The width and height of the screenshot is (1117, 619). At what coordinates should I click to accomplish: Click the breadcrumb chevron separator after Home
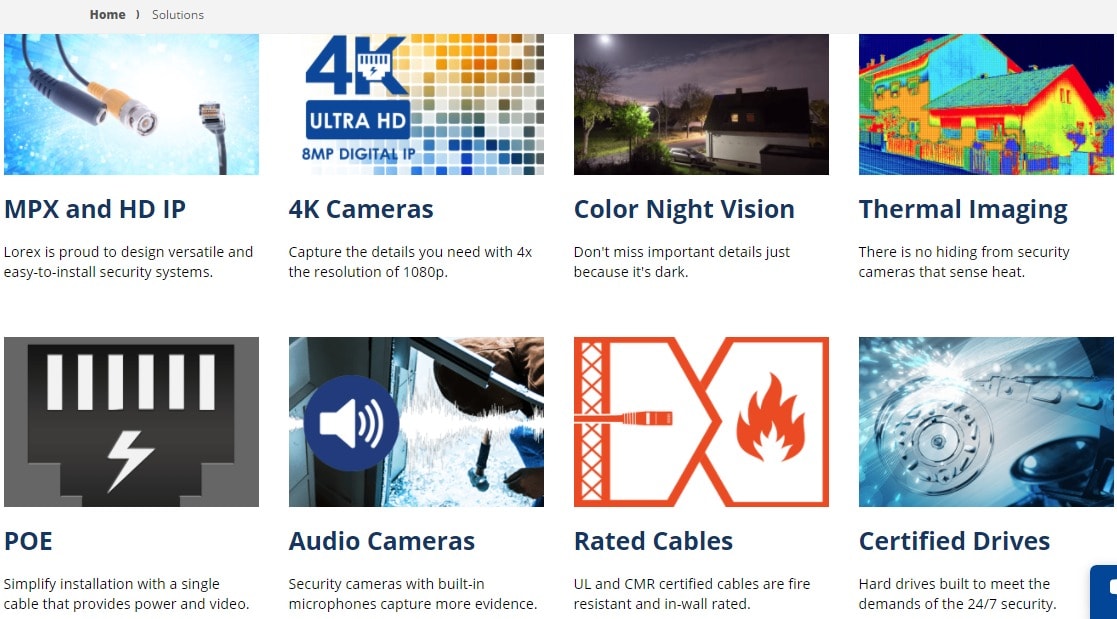click(137, 14)
